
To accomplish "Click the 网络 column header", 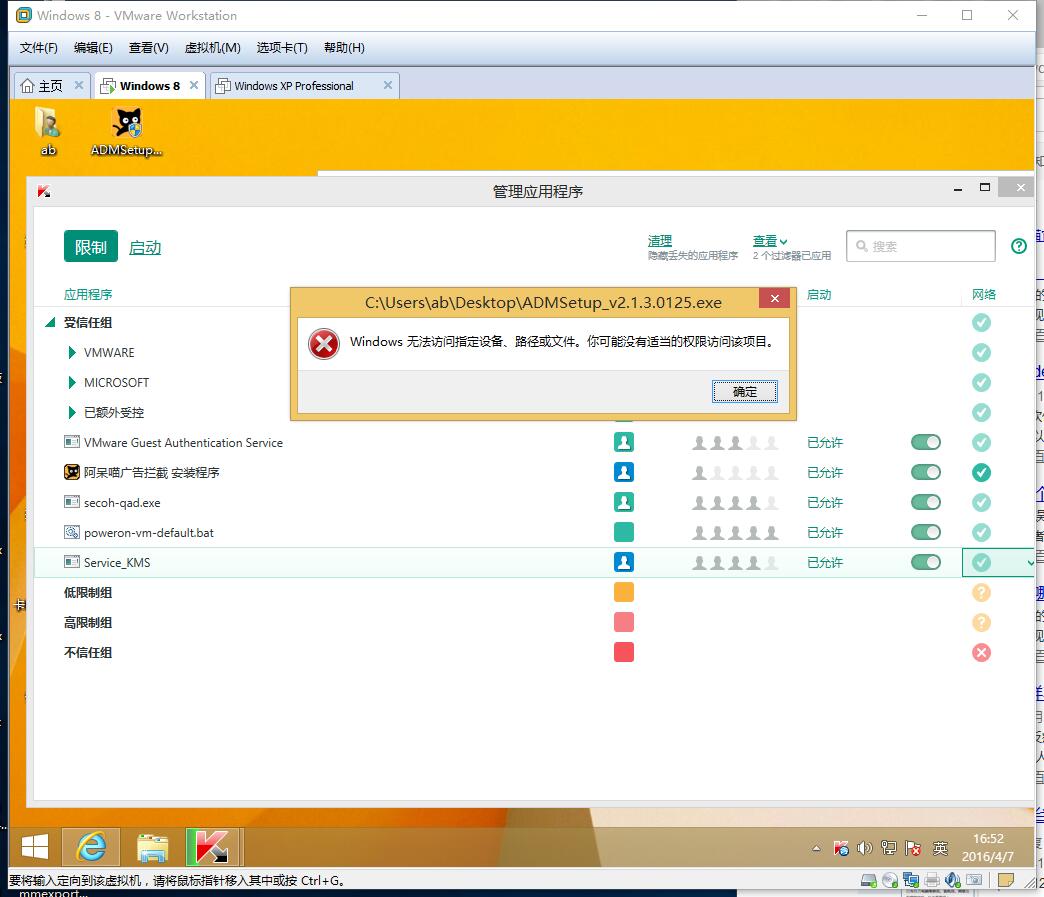I will [983, 294].
